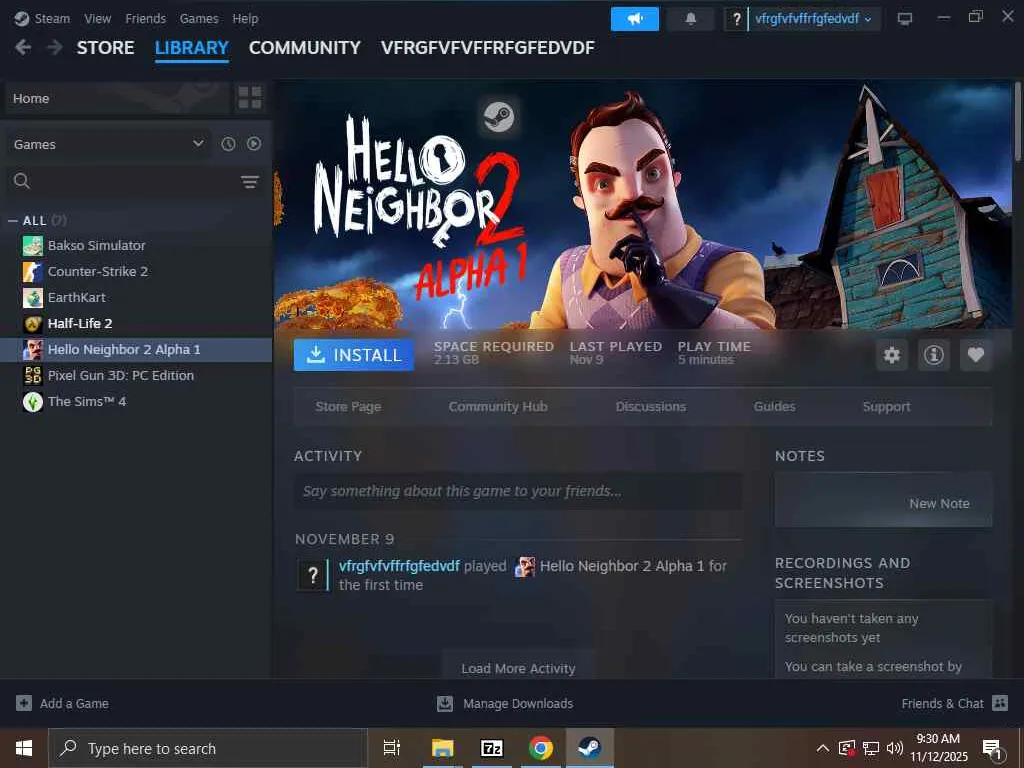The width and height of the screenshot is (1024, 768).
Task: Open the Support link
Action: coord(886,406)
